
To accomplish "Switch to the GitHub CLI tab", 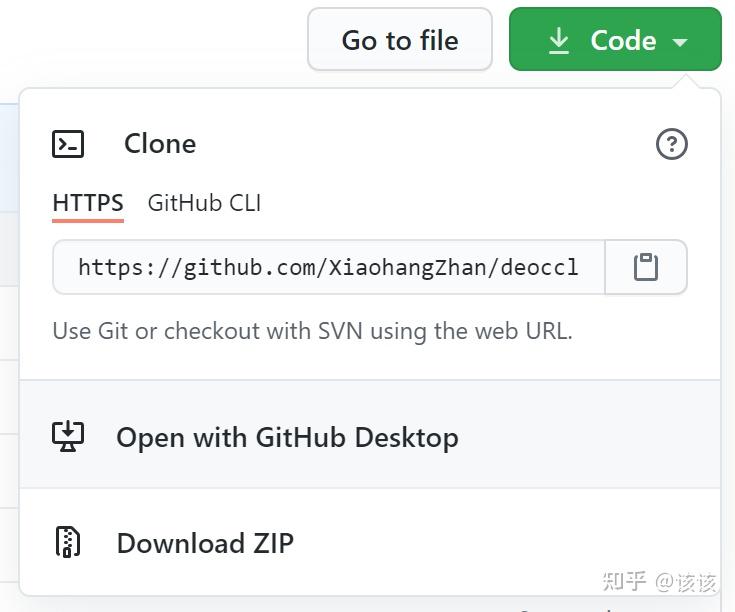I will tap(204, 203).
